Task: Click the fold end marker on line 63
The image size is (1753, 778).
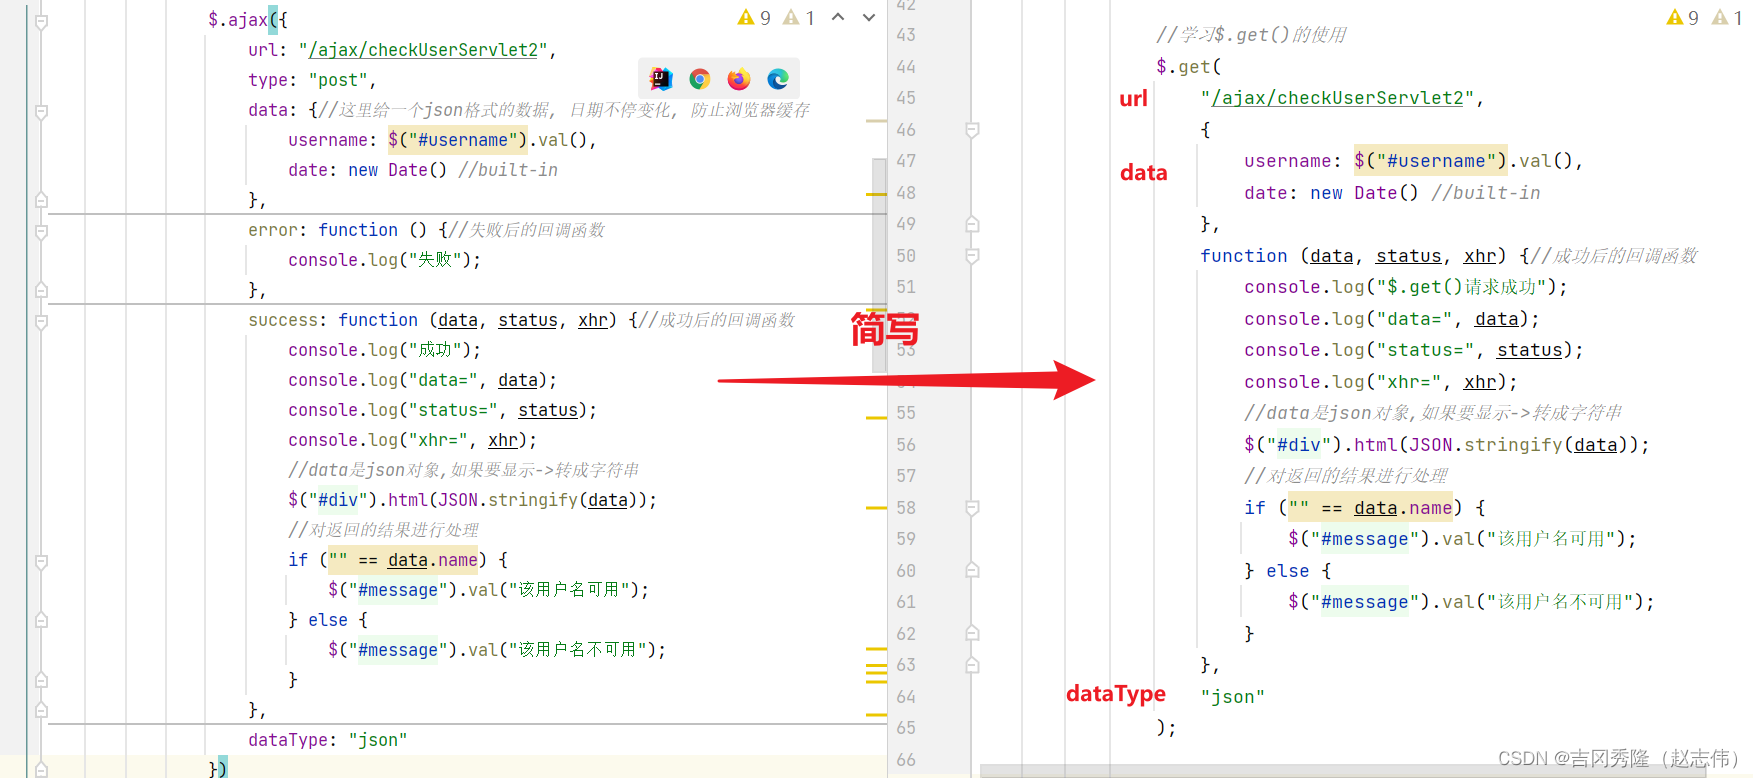Action: 972,665
